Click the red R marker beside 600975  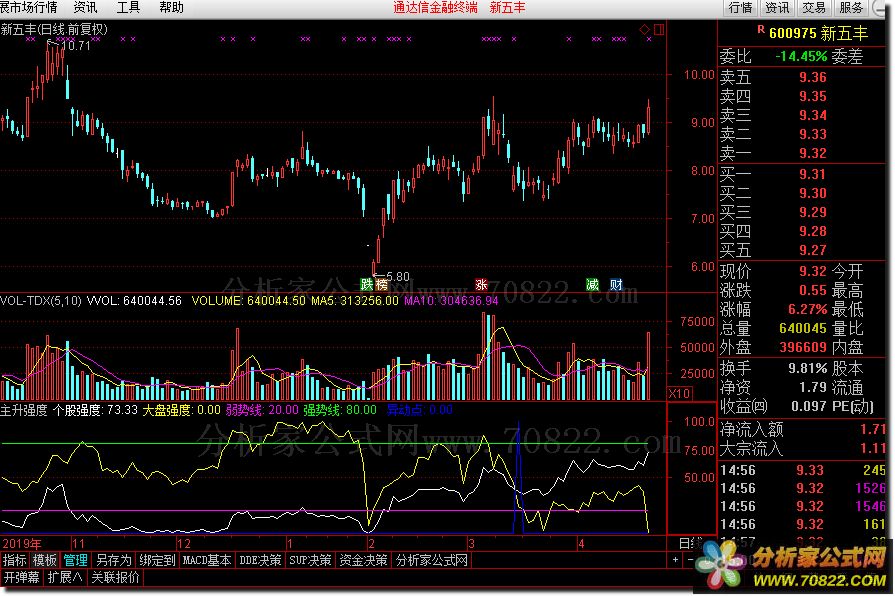pyautogui.click(x=761, y=29)
